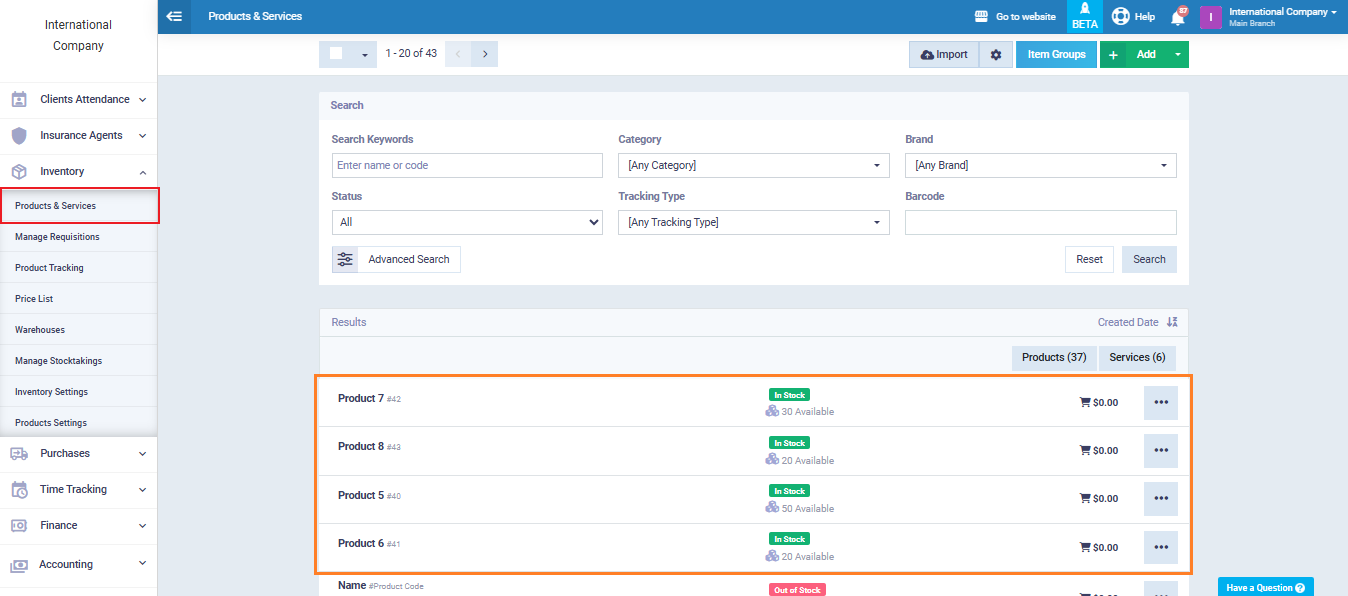The width and height of the screenshot is (1348, 596).
Task: Open the Brand dropdown
Action: [x=1040, y=165]
